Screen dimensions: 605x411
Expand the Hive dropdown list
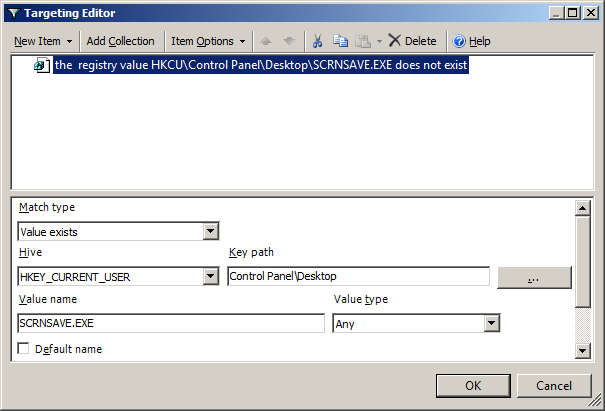210,277
